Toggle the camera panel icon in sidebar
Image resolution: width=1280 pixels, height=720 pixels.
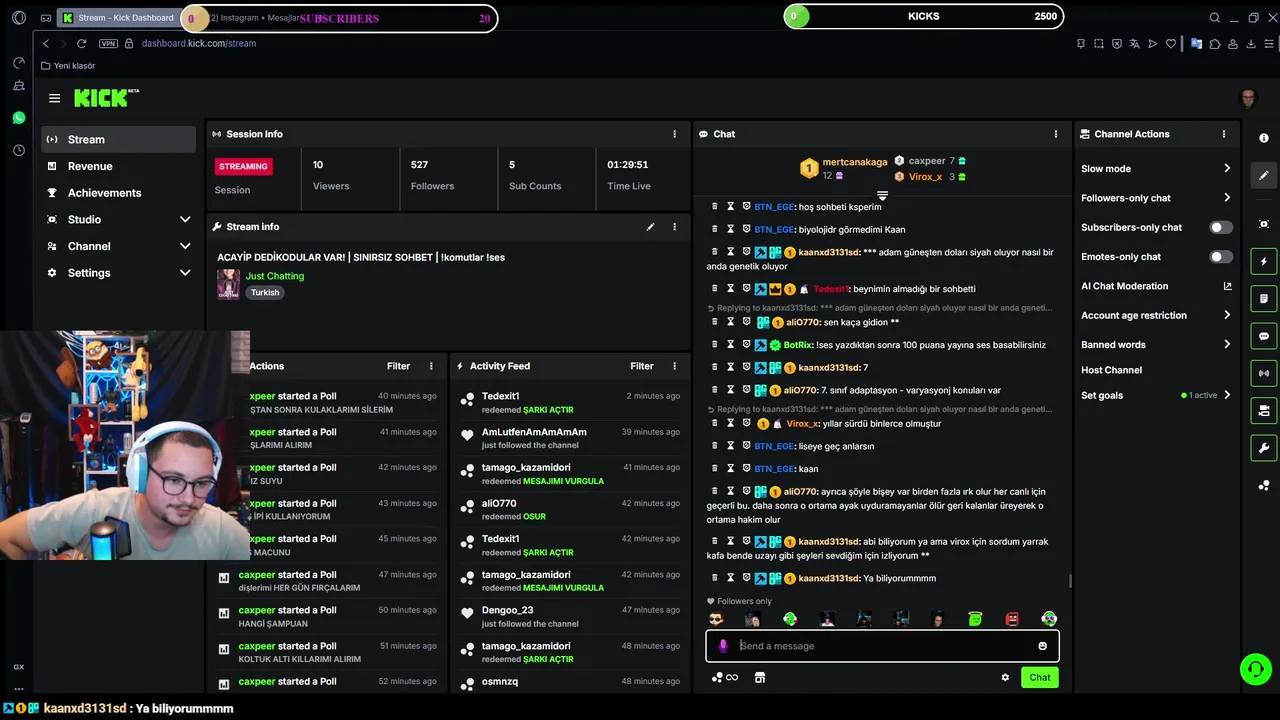click(x=1264, y=410)
